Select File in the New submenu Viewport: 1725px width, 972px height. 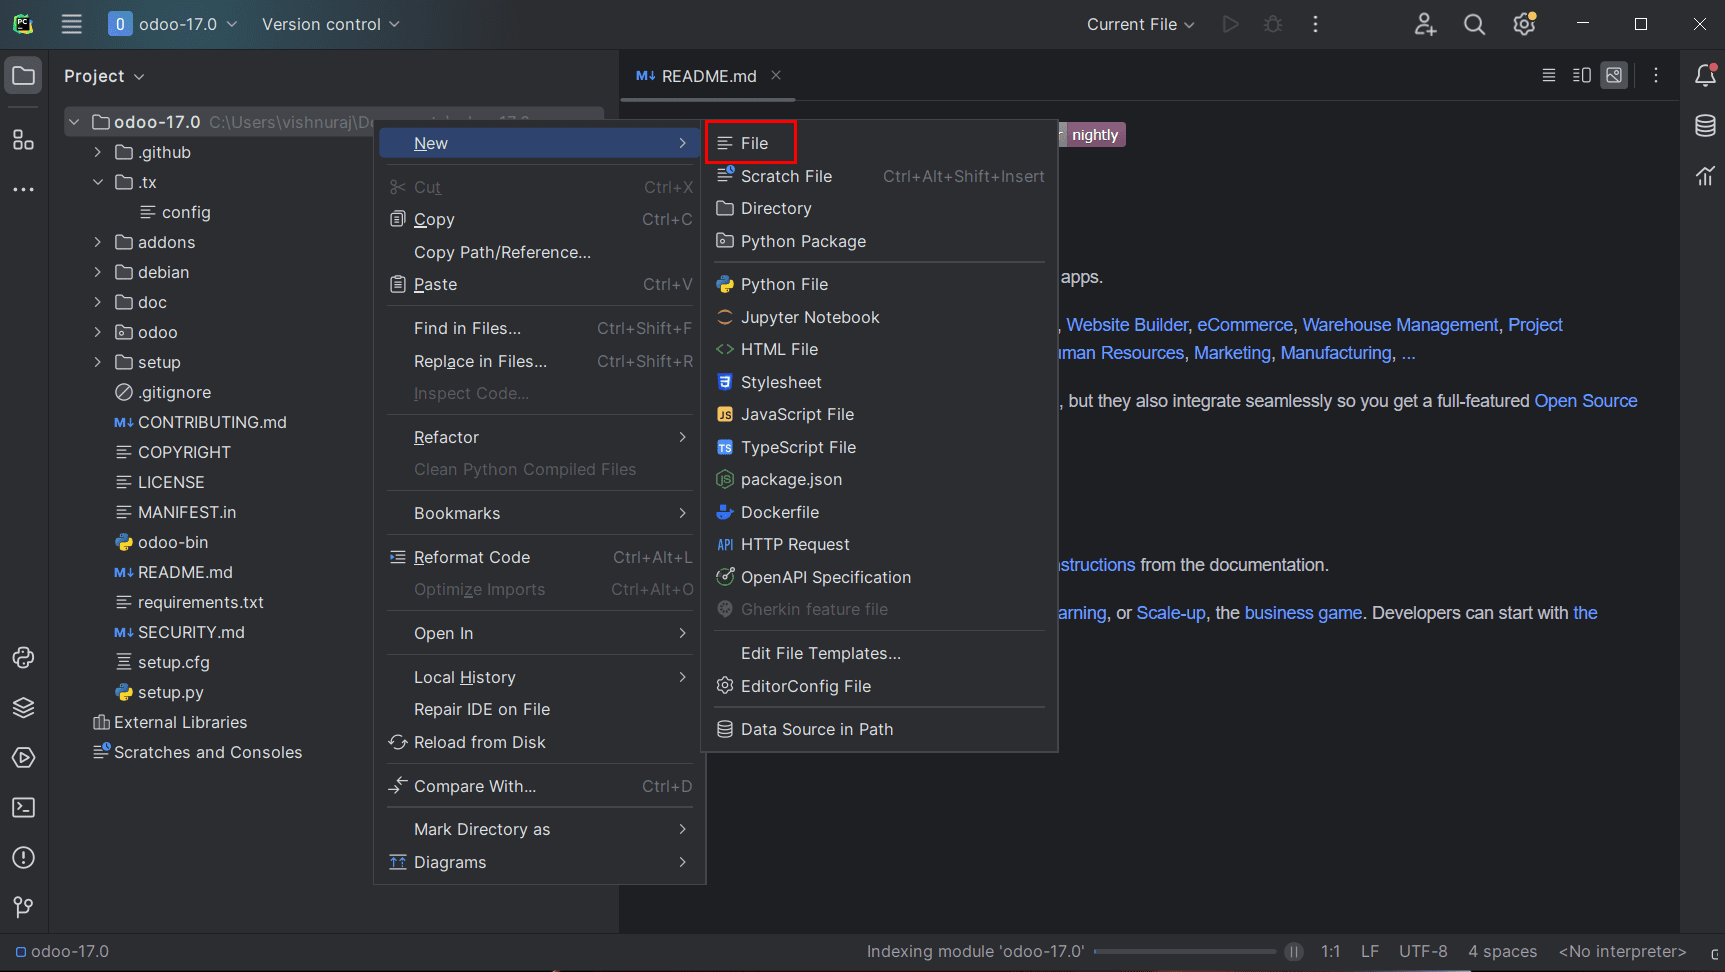point(880,143)
